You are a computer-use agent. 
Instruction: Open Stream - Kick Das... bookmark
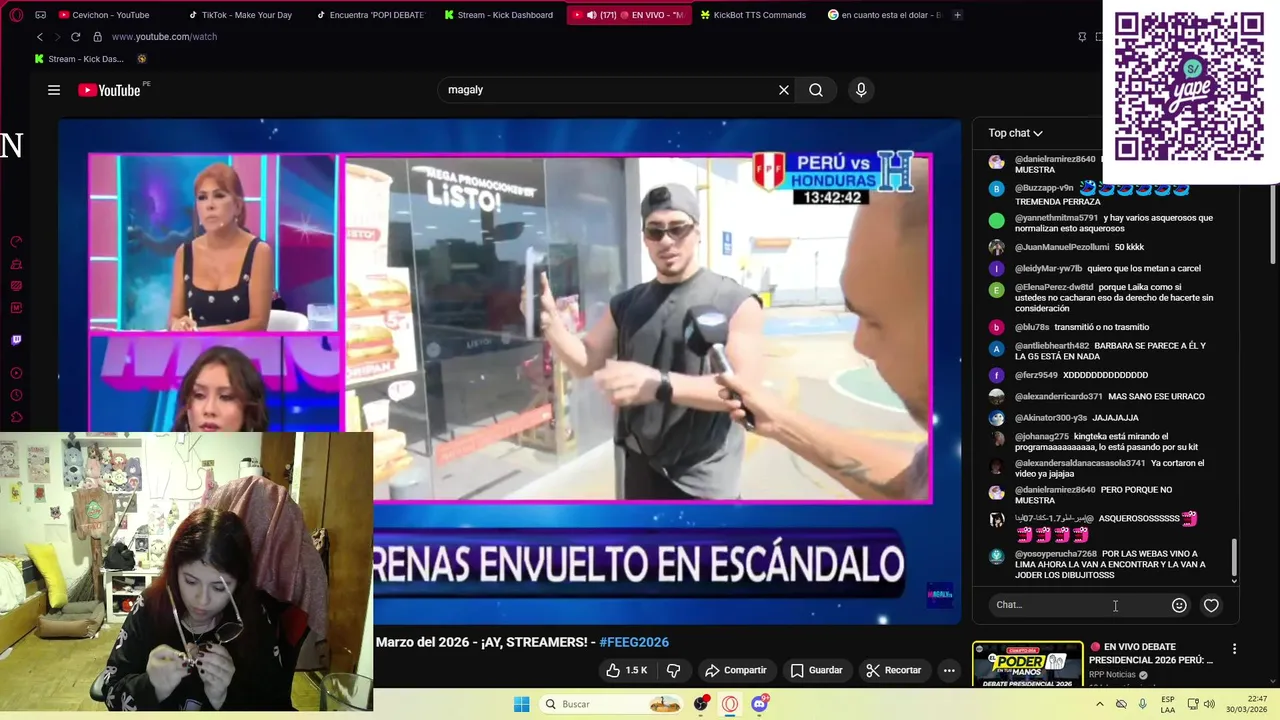pos(77,59)
